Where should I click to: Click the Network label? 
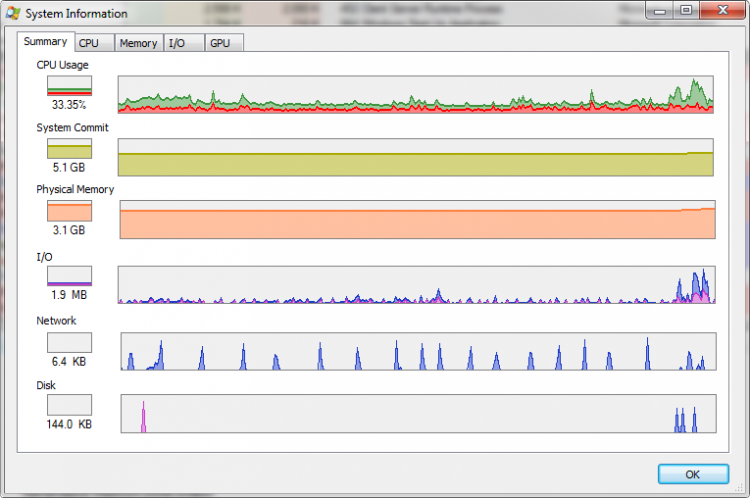click(56, 321)
